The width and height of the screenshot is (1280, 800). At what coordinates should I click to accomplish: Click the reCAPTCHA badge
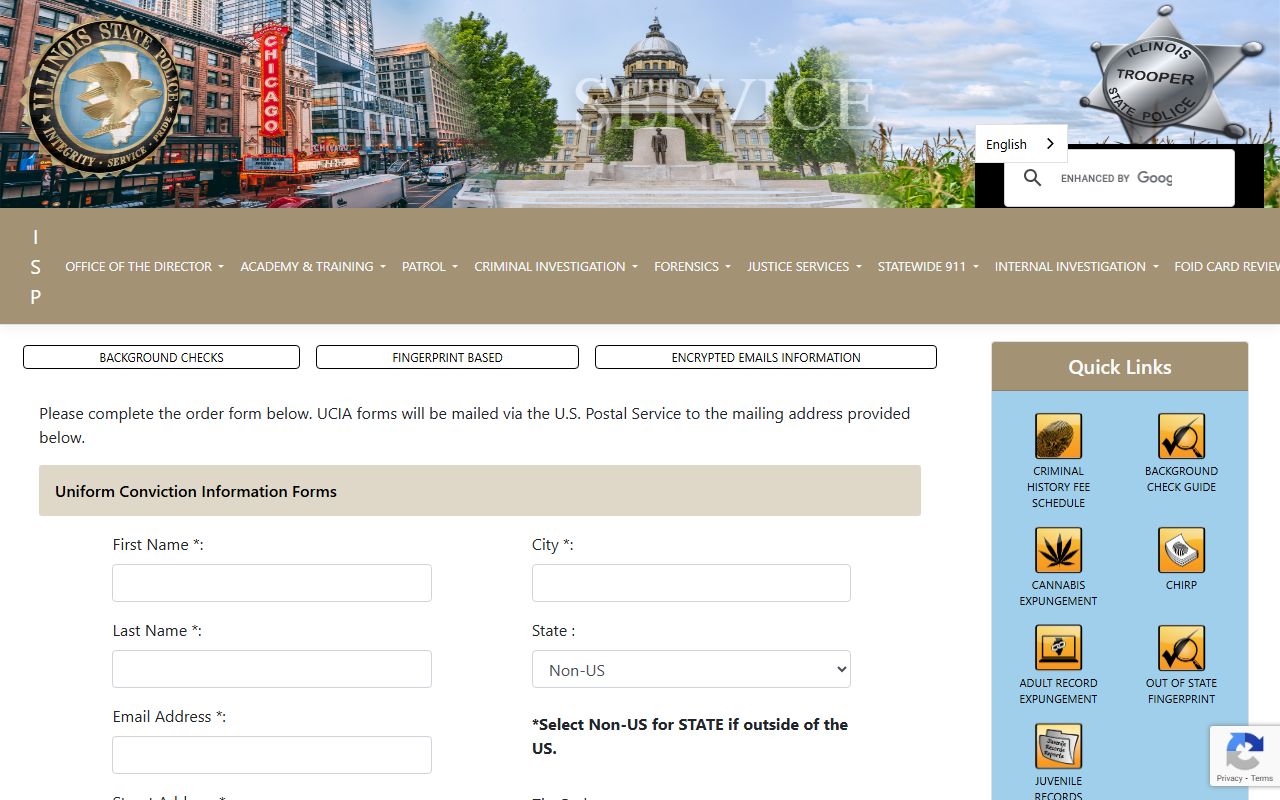1245,756
